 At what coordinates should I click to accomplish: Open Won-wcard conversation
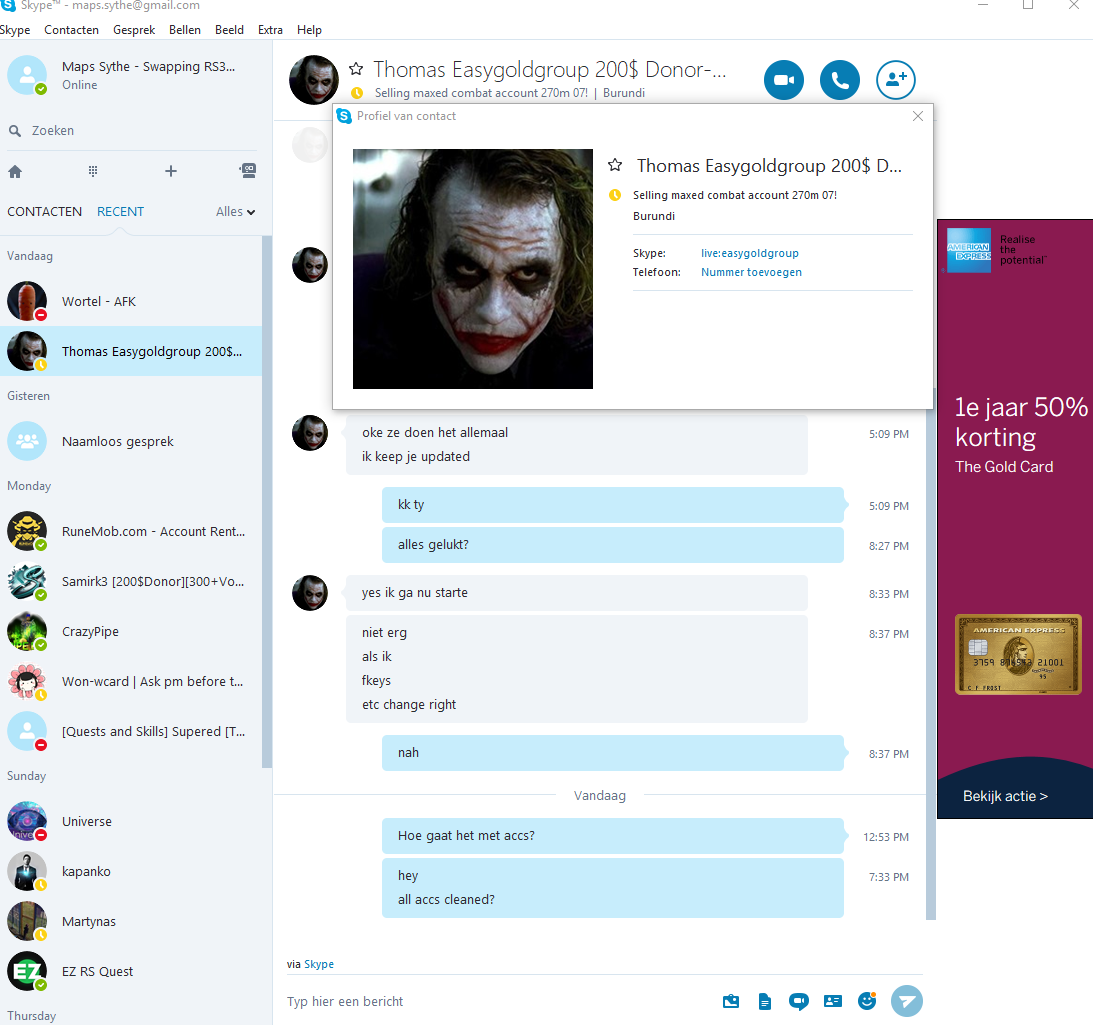point(131,682)
